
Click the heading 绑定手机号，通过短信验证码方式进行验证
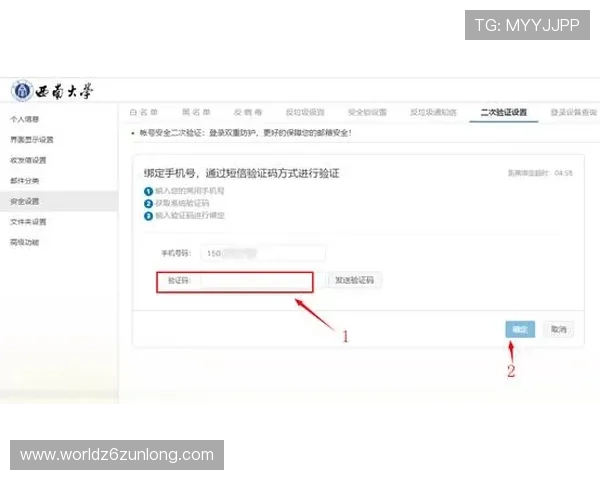point(241,173)
